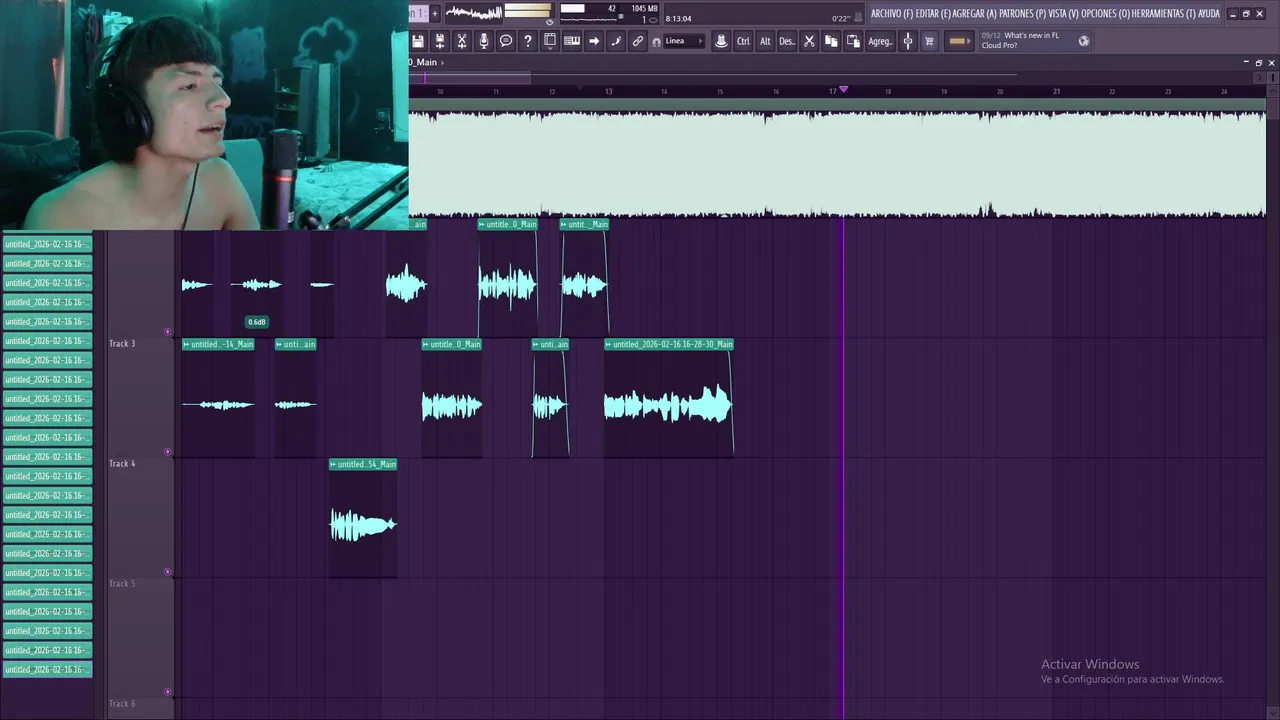This screenshot has width=1280, height=720.
Task: Toggle mute dot above the Track 5 label
Action: [x=167, y=572]
